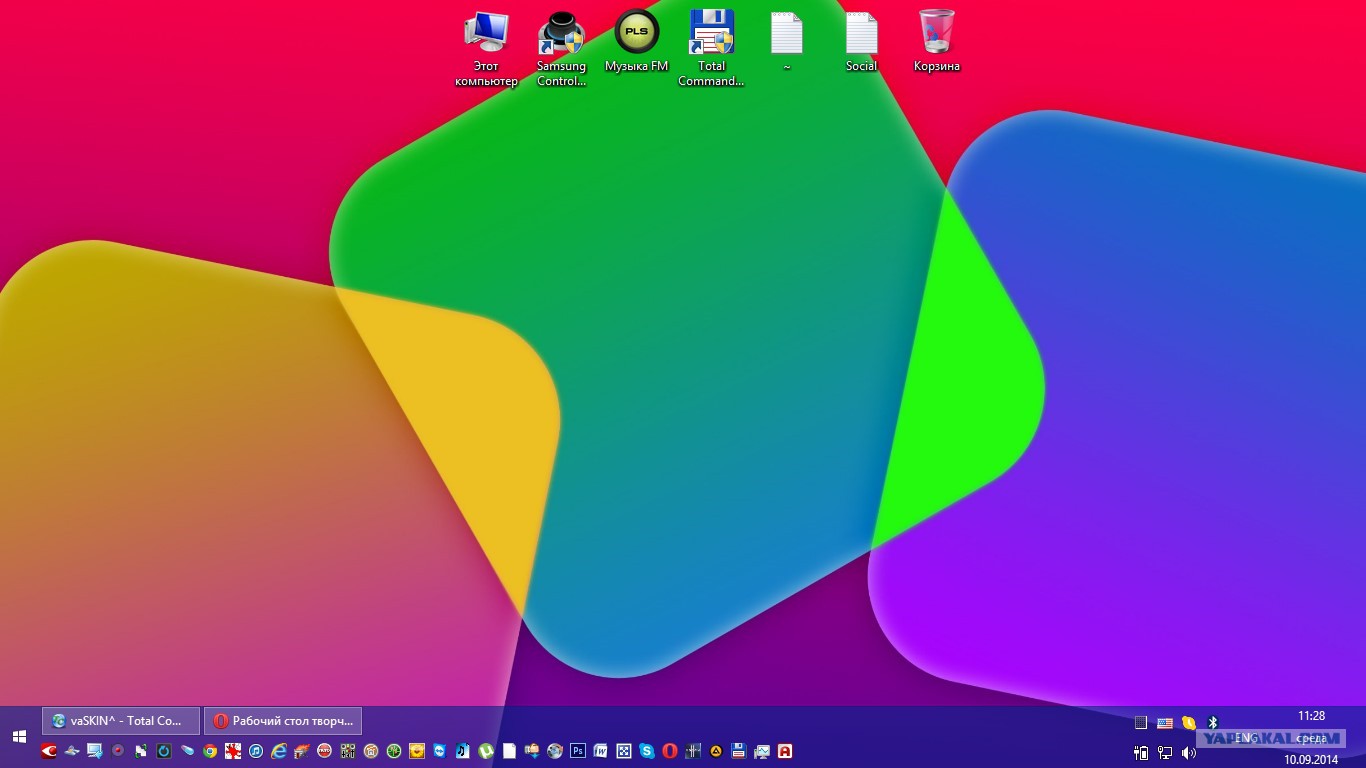Click the blue round music note icon
This screenshot has width=1366, height=768.
256,750
